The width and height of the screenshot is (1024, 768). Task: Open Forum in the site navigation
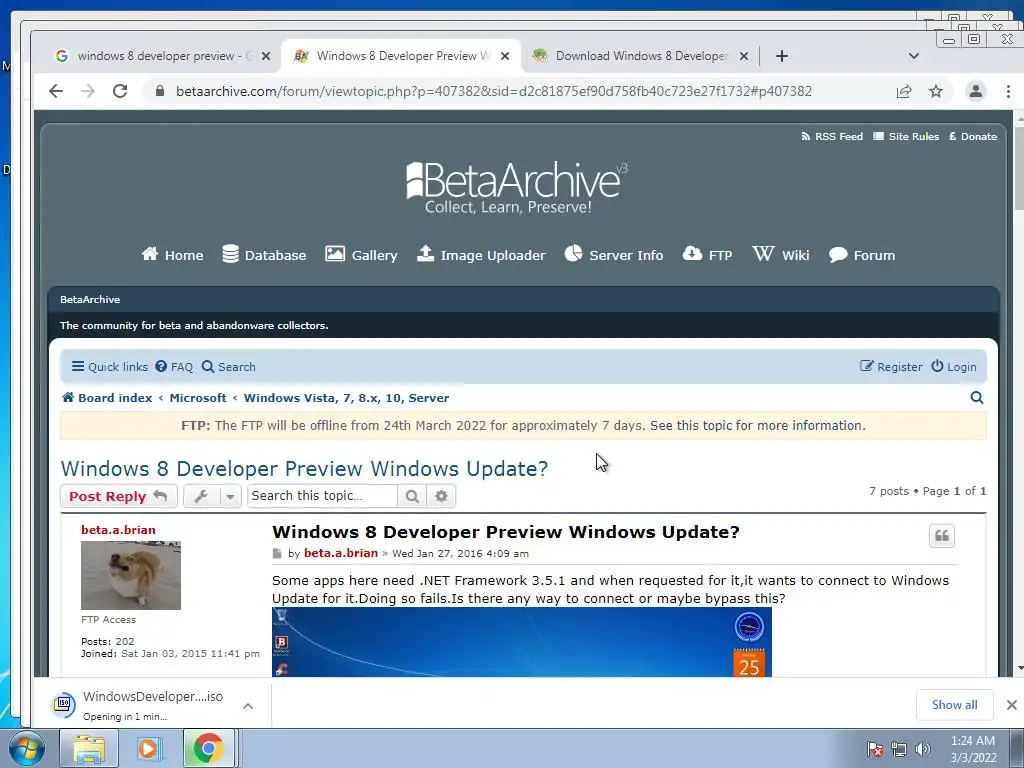coord(862,255)
